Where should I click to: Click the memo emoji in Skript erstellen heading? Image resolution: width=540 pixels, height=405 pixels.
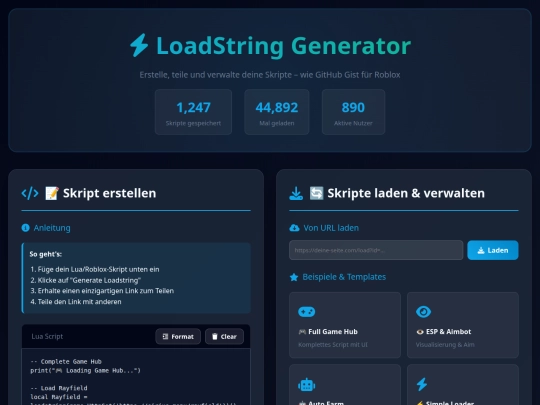pyautogui.click(x=52, y=193)
